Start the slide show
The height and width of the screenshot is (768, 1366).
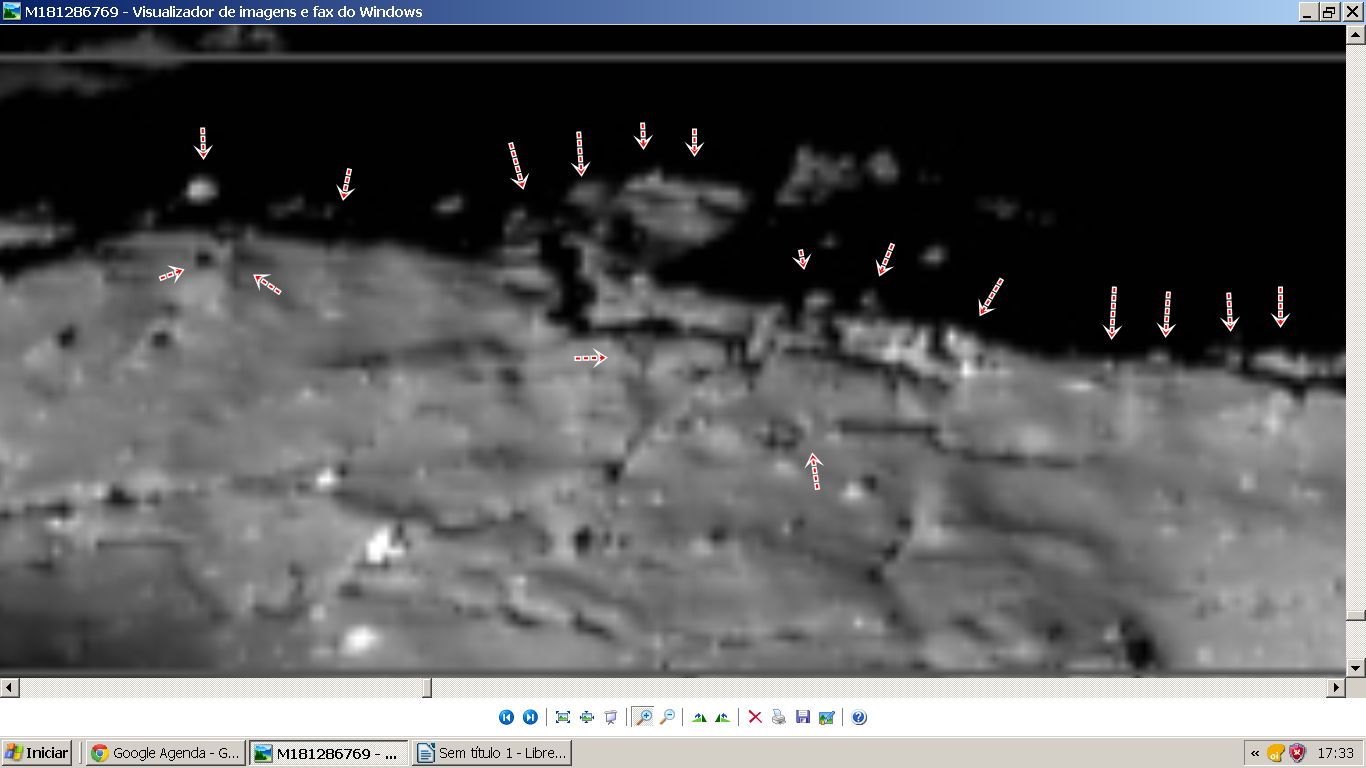[611, 717]
